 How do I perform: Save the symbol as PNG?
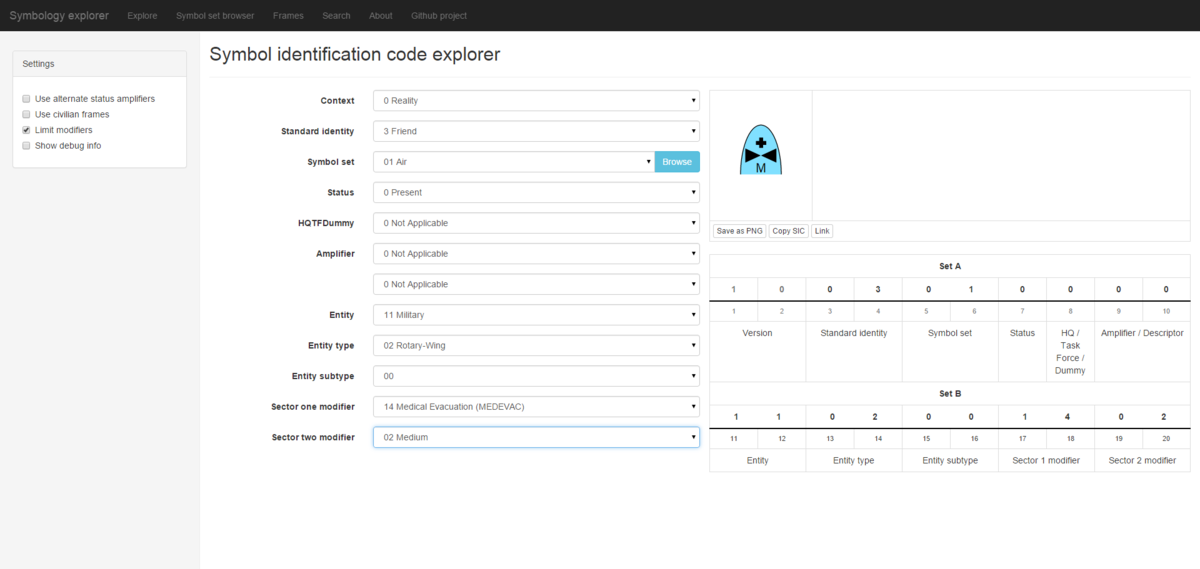[740, 231]
